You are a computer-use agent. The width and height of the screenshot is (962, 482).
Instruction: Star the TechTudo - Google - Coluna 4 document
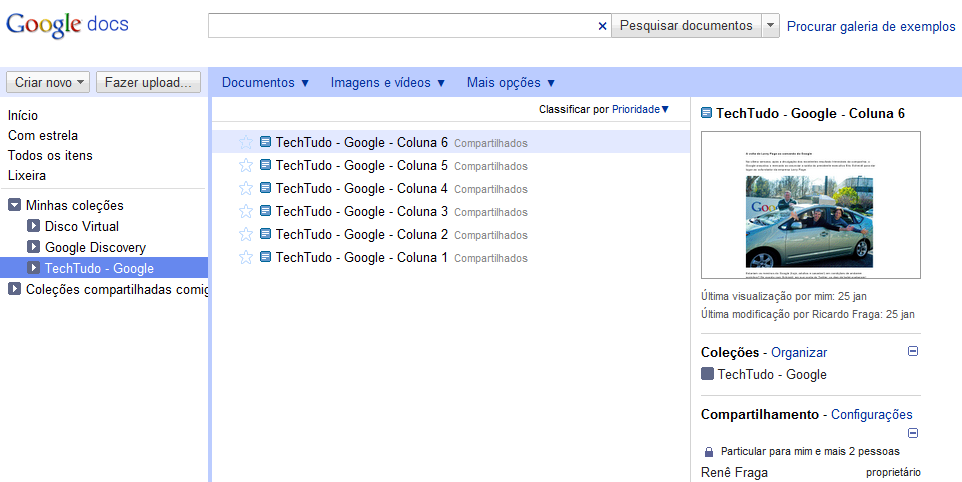tap(246, 189)
